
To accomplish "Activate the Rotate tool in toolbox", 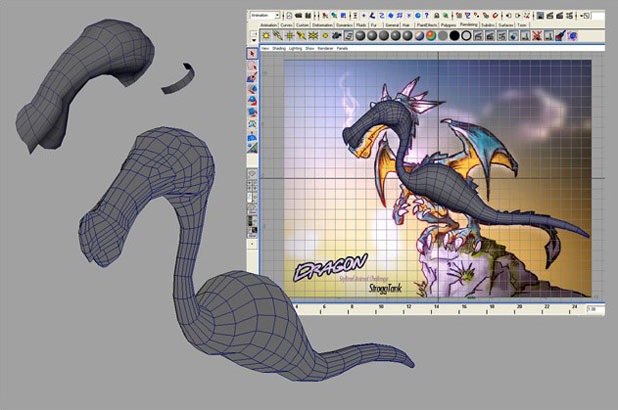I will tap(252, 101).
